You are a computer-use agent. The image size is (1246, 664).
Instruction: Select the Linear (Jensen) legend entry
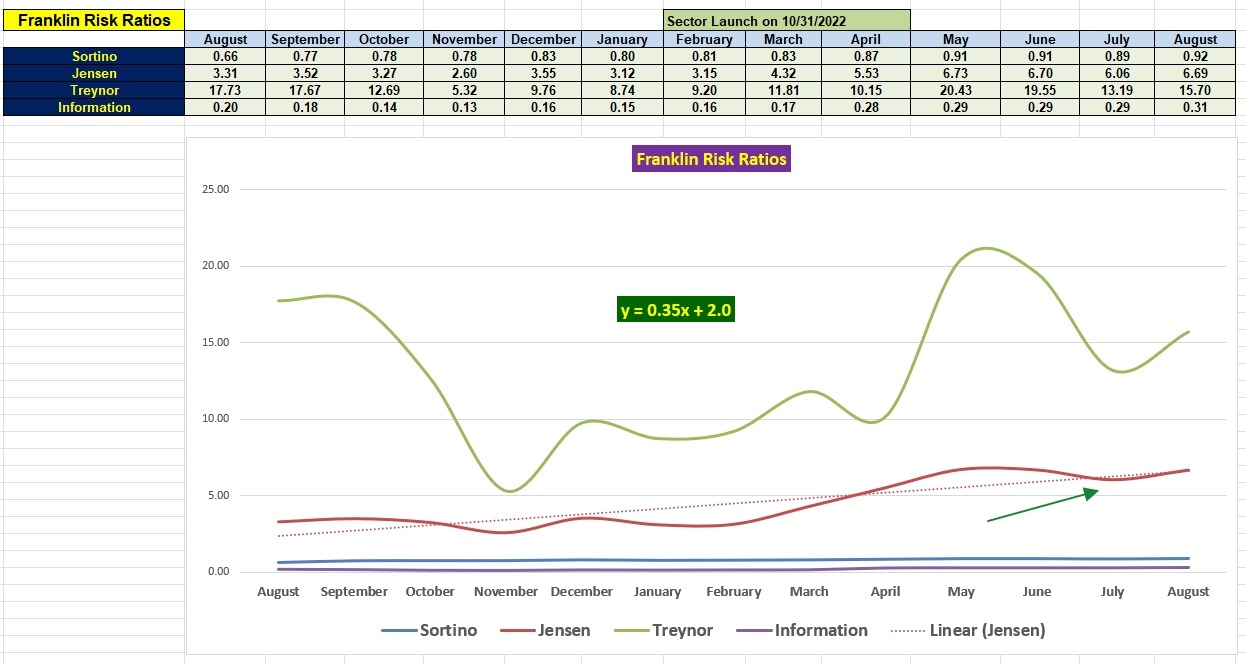pos(967,630)
